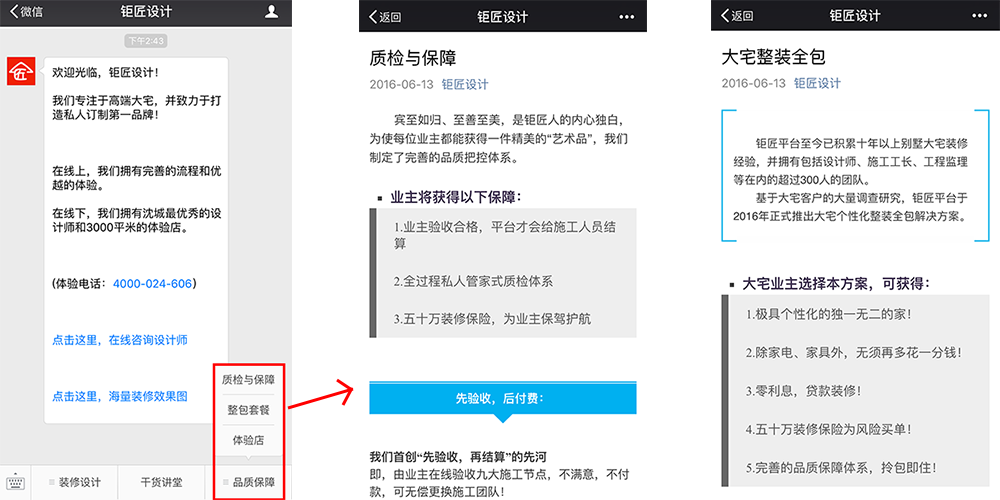1000x500 pixels.
Task: Click 5.完善的品质保障体系,拎包即住 line
Action: point(841,467)
